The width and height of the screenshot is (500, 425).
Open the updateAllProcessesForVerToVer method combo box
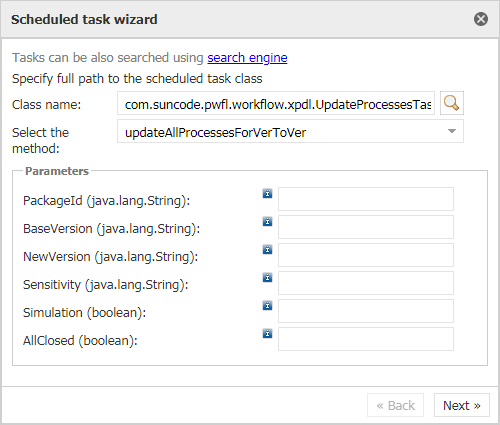tap(290, 131)
